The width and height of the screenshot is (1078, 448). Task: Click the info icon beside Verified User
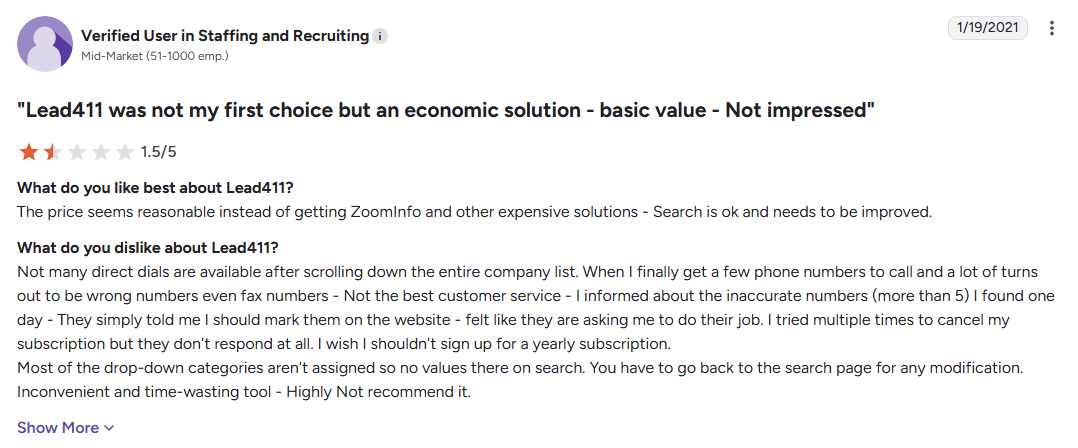[380, 36]
